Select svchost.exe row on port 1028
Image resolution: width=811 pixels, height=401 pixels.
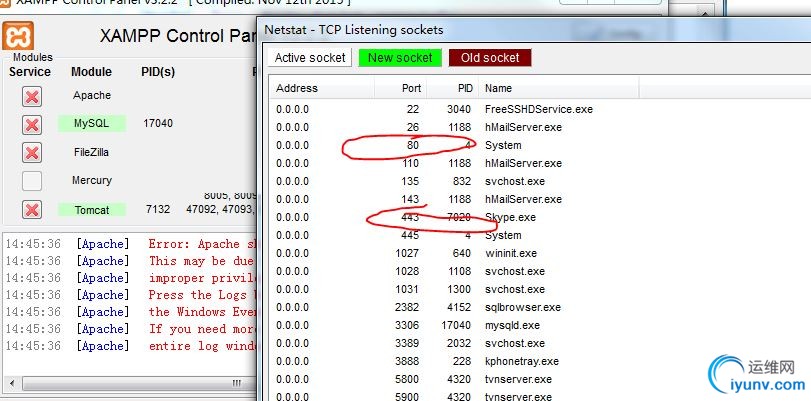tap(538, 271)
